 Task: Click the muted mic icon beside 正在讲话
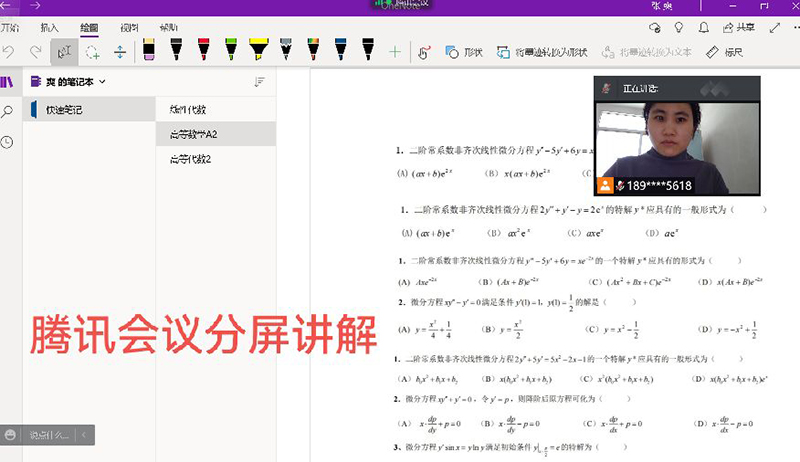[606, 88]
